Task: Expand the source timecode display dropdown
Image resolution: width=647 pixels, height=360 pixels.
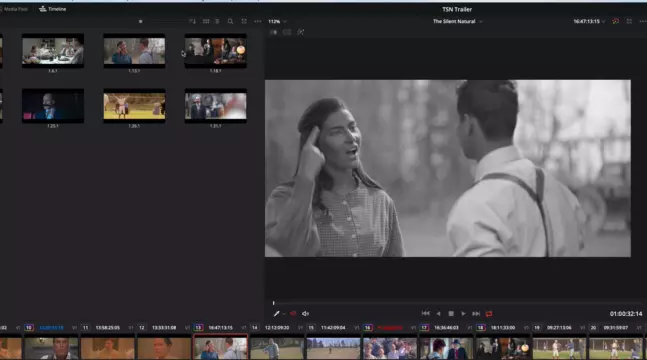Action: (x=589, y=21)
